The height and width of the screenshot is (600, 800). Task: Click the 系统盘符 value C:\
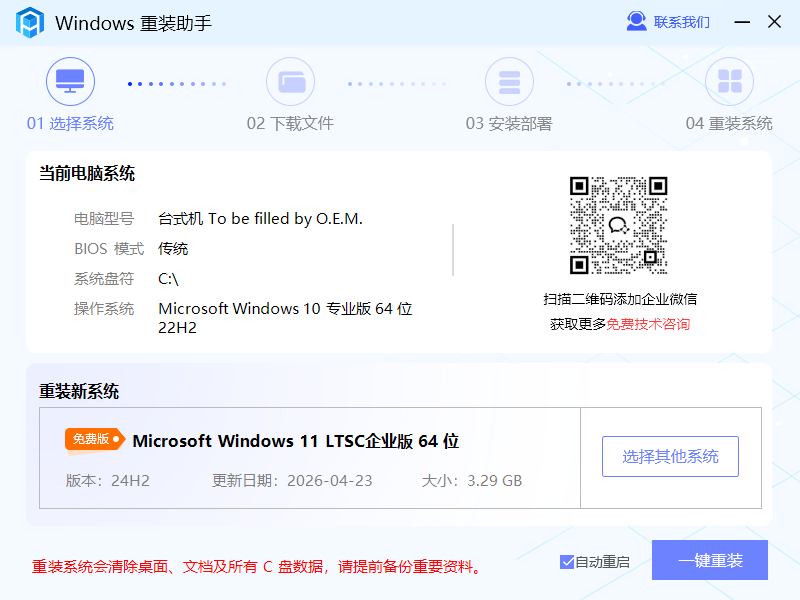(168, 279)
